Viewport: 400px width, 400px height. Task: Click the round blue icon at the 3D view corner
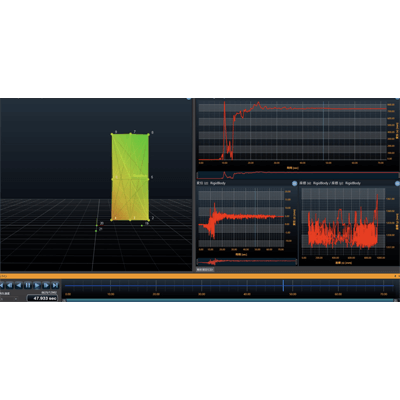[x=189, y=99]
